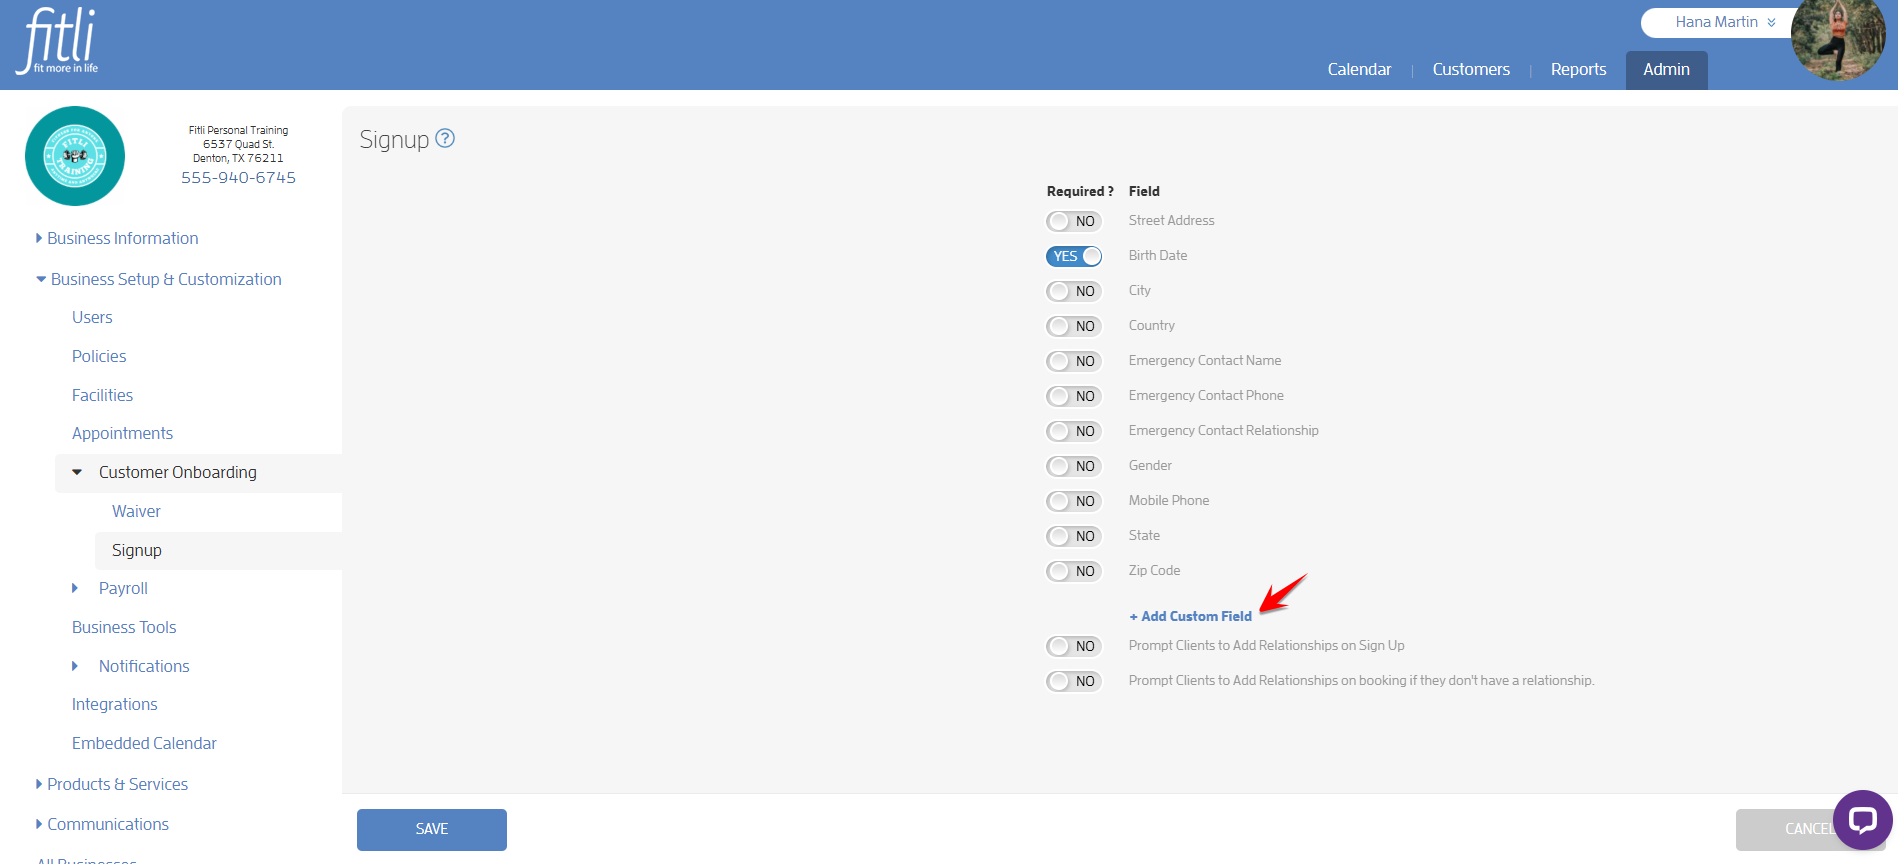Open Business Tools

point(124,627)
